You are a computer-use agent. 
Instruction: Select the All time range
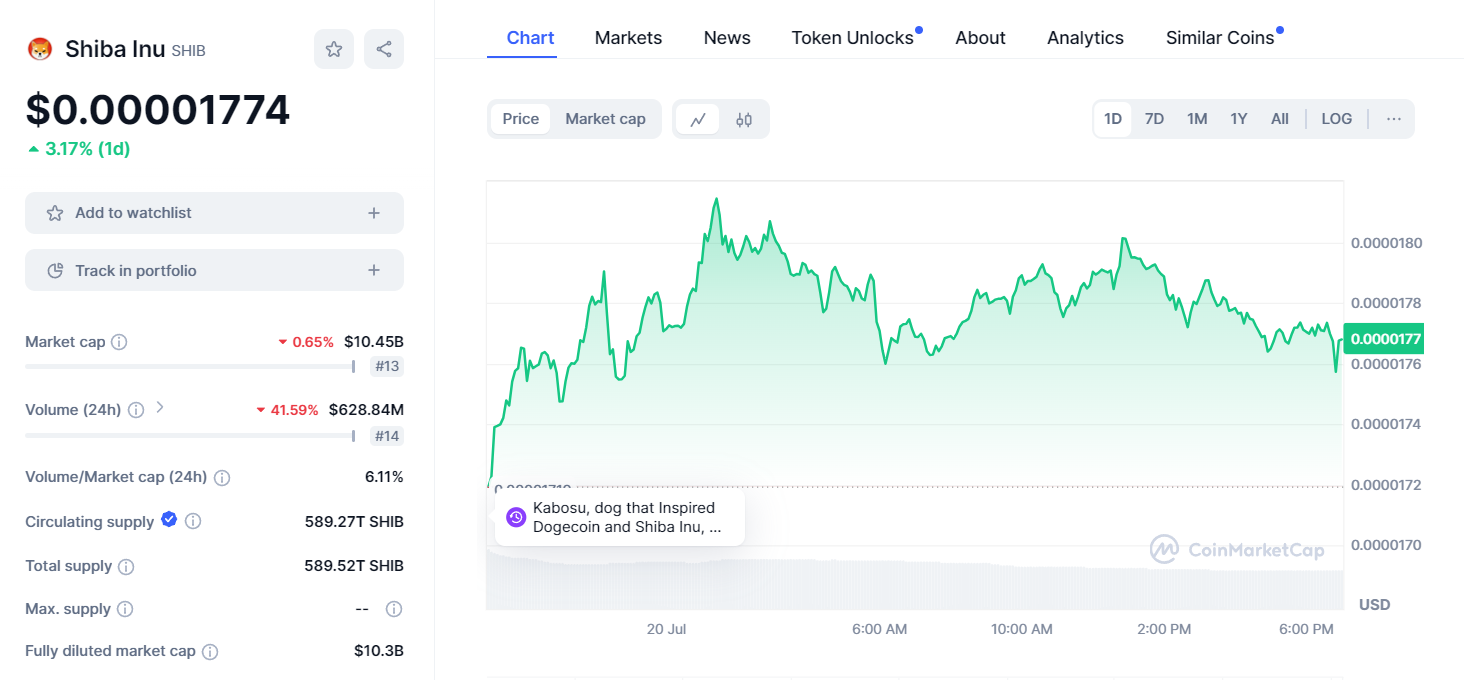(x=1280, y=119)
